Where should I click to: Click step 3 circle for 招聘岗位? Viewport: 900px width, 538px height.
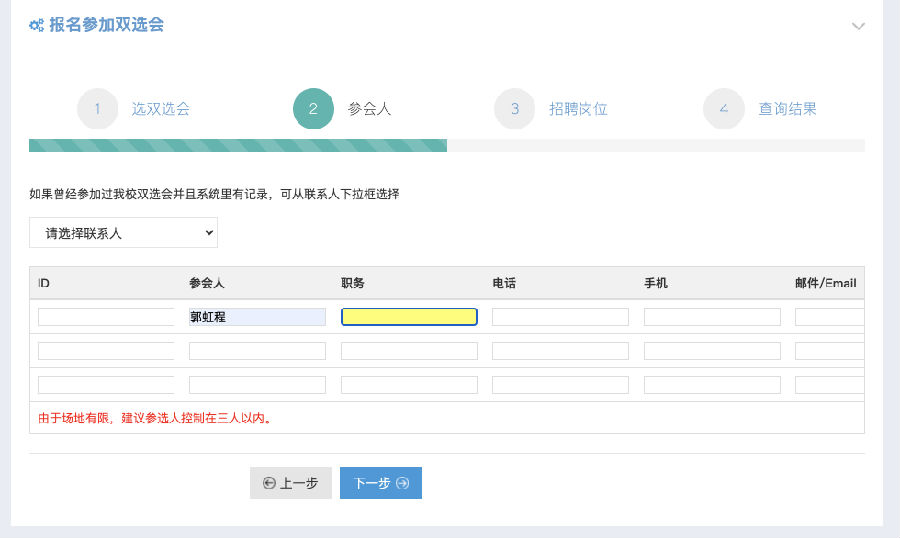[515, 109]
